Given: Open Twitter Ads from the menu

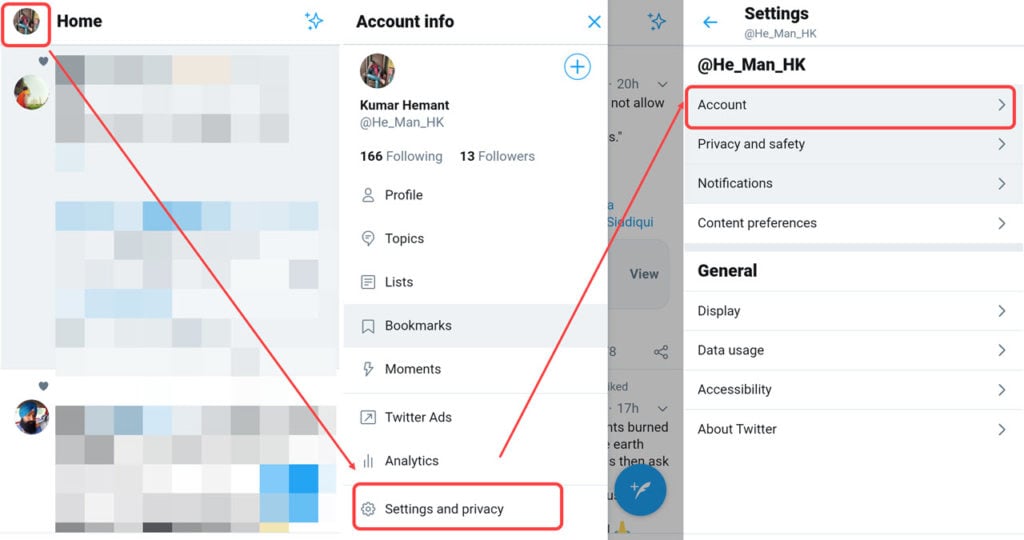Looking at the screenshot, I should pyautogui.click(x=475, y=417).
